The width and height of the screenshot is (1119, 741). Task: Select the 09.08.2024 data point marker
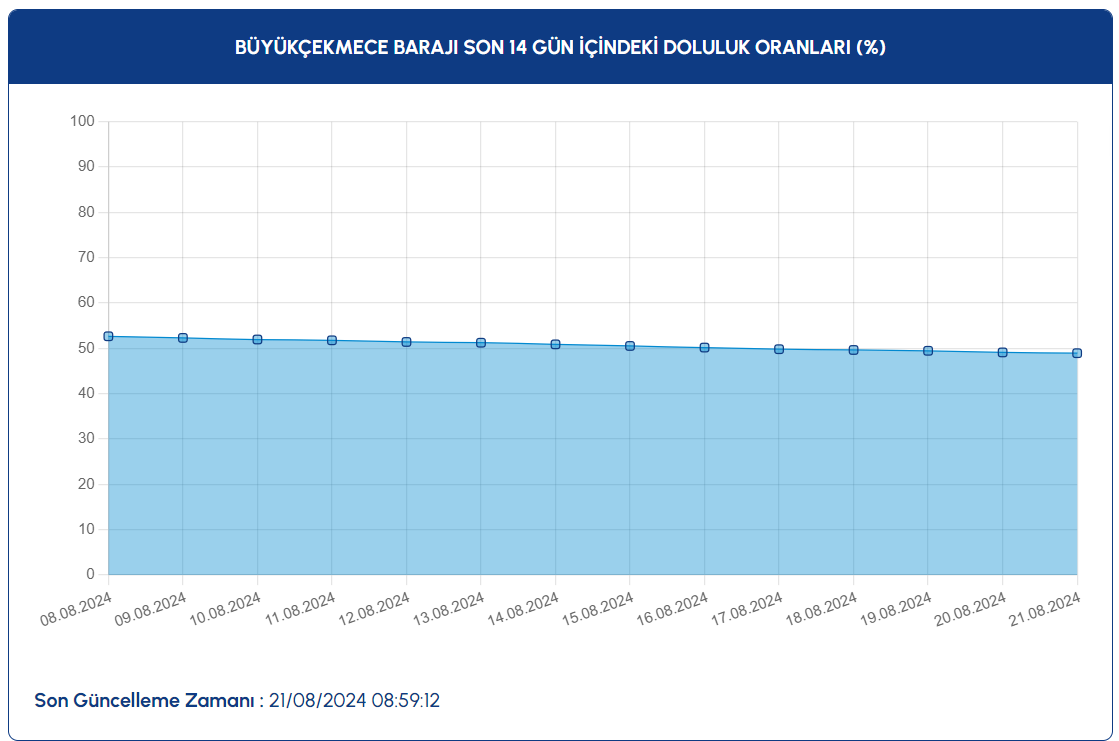pos(183,338)
